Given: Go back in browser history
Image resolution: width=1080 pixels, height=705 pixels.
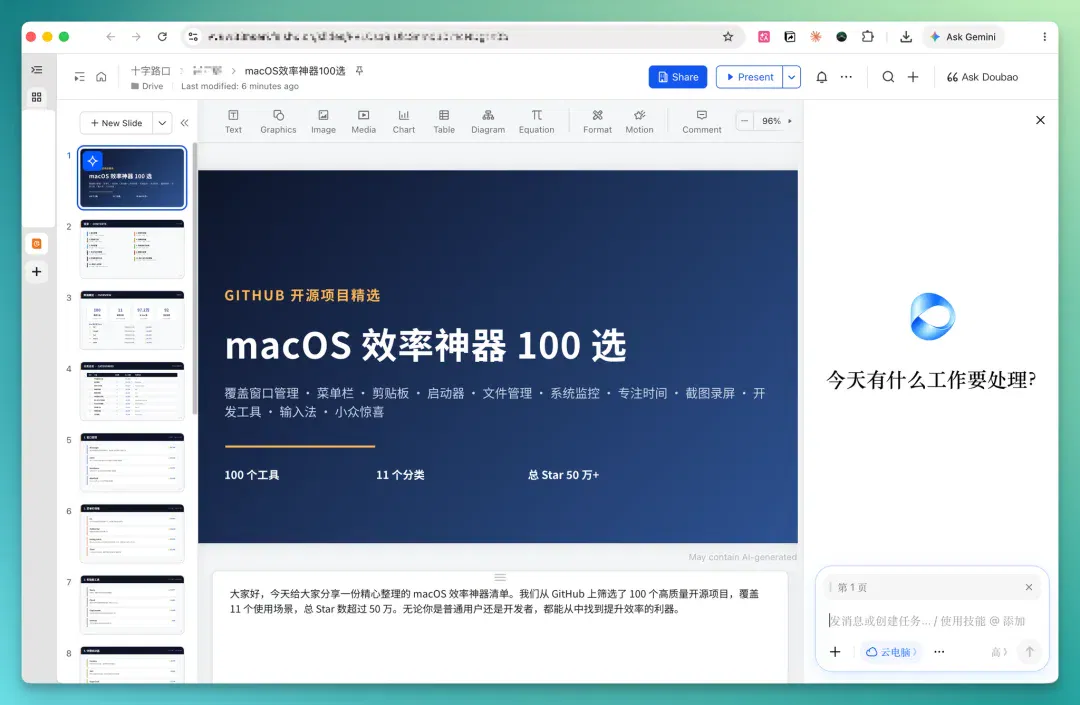Looking at the screenshot, I should coord(110,36).
